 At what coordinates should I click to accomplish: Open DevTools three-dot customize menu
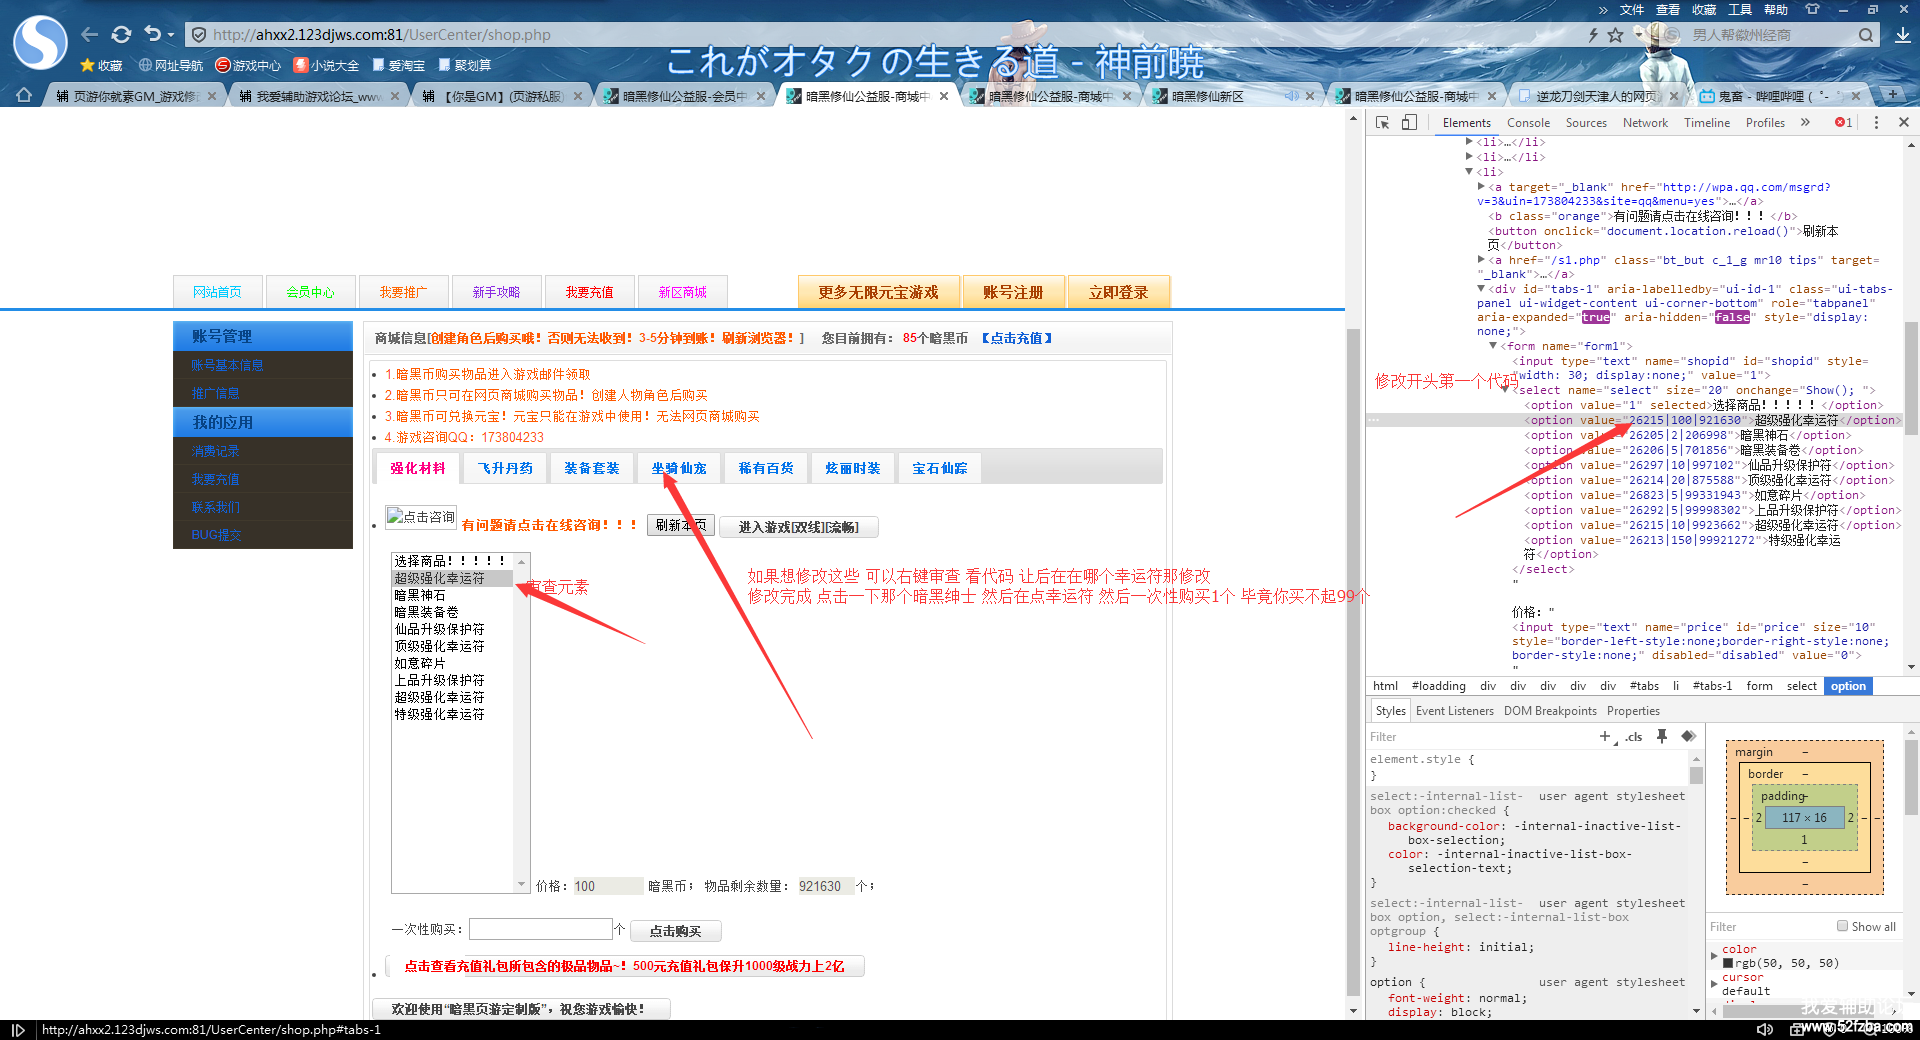tap(1876, 122)
